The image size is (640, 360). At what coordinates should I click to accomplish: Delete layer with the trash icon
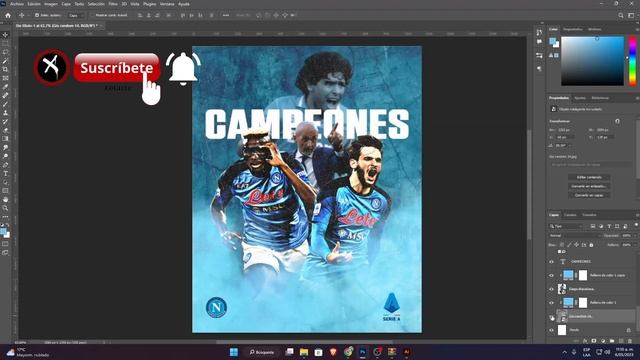coord(630,341)
